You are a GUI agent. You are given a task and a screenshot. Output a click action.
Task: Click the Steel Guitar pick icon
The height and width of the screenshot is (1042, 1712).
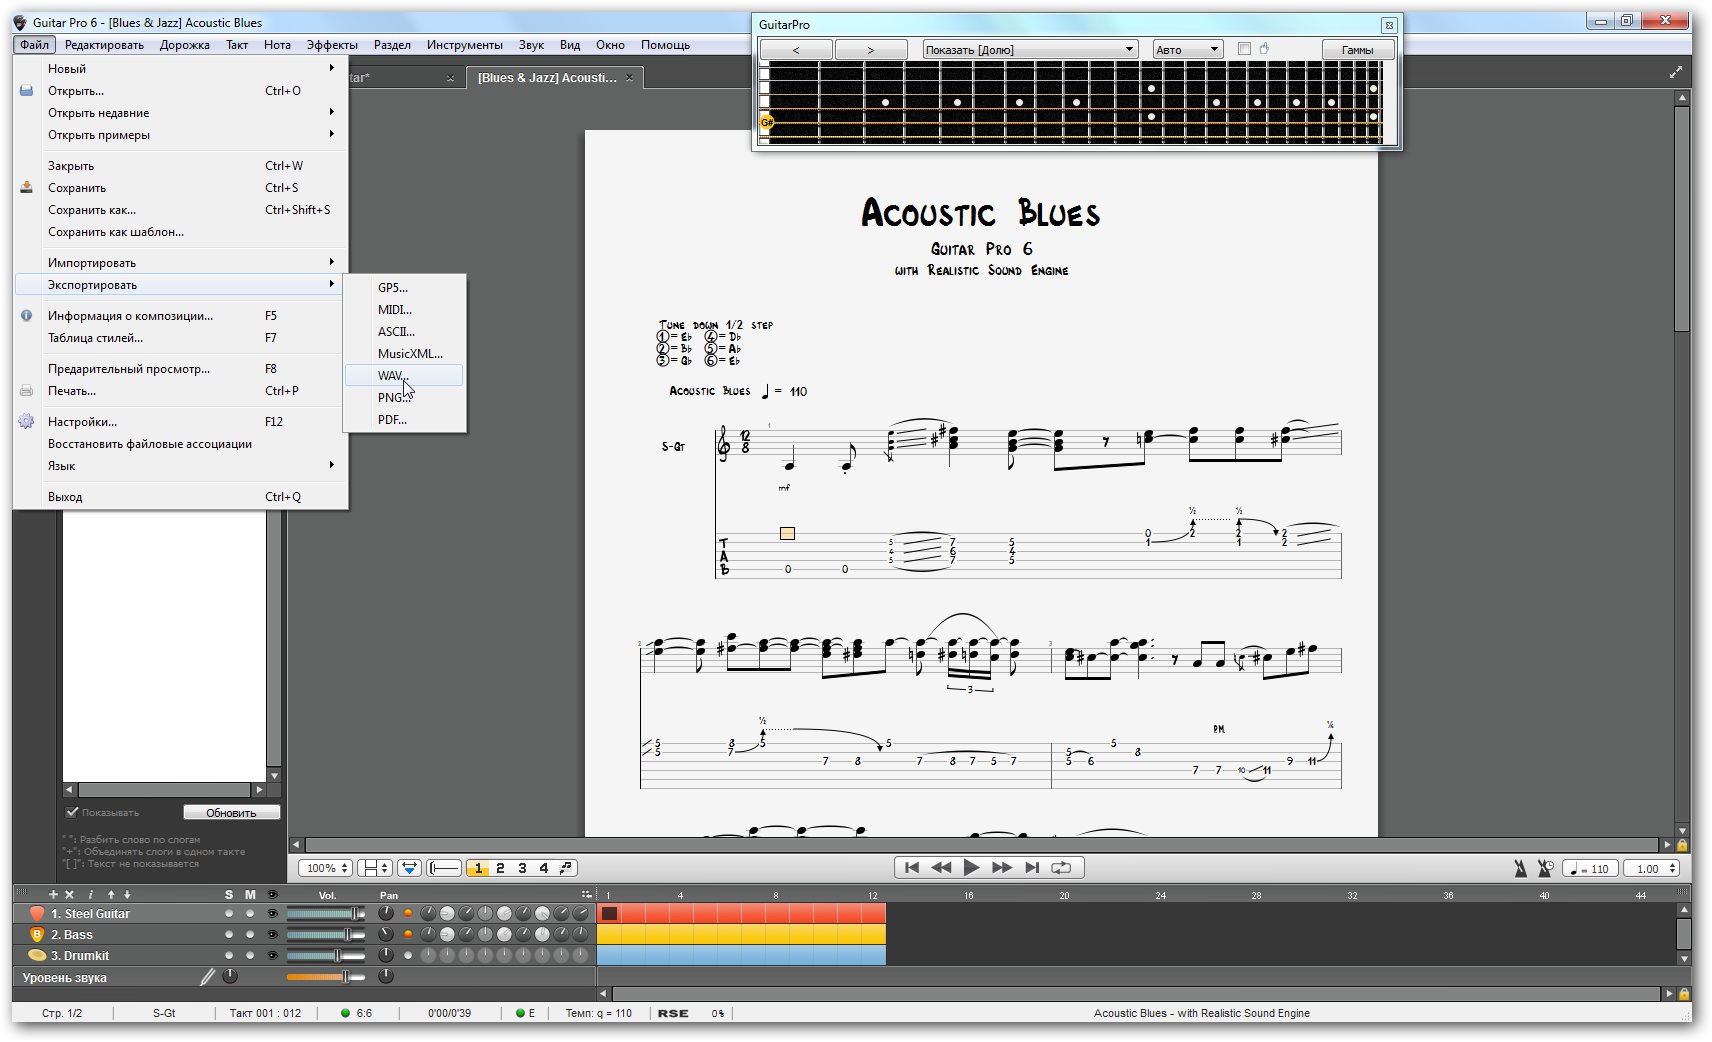point(37,913)
